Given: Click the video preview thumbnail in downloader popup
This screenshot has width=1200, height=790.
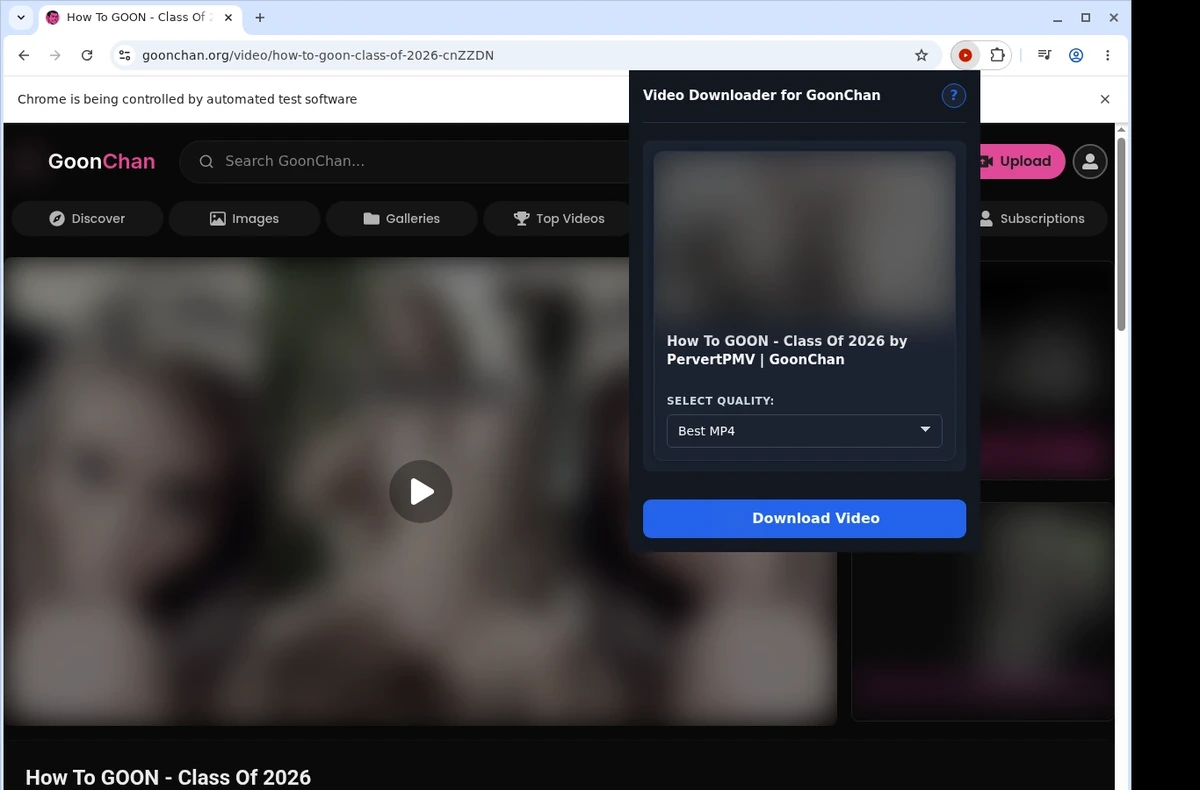Looking at the screenshot, I should coord(804,236).
